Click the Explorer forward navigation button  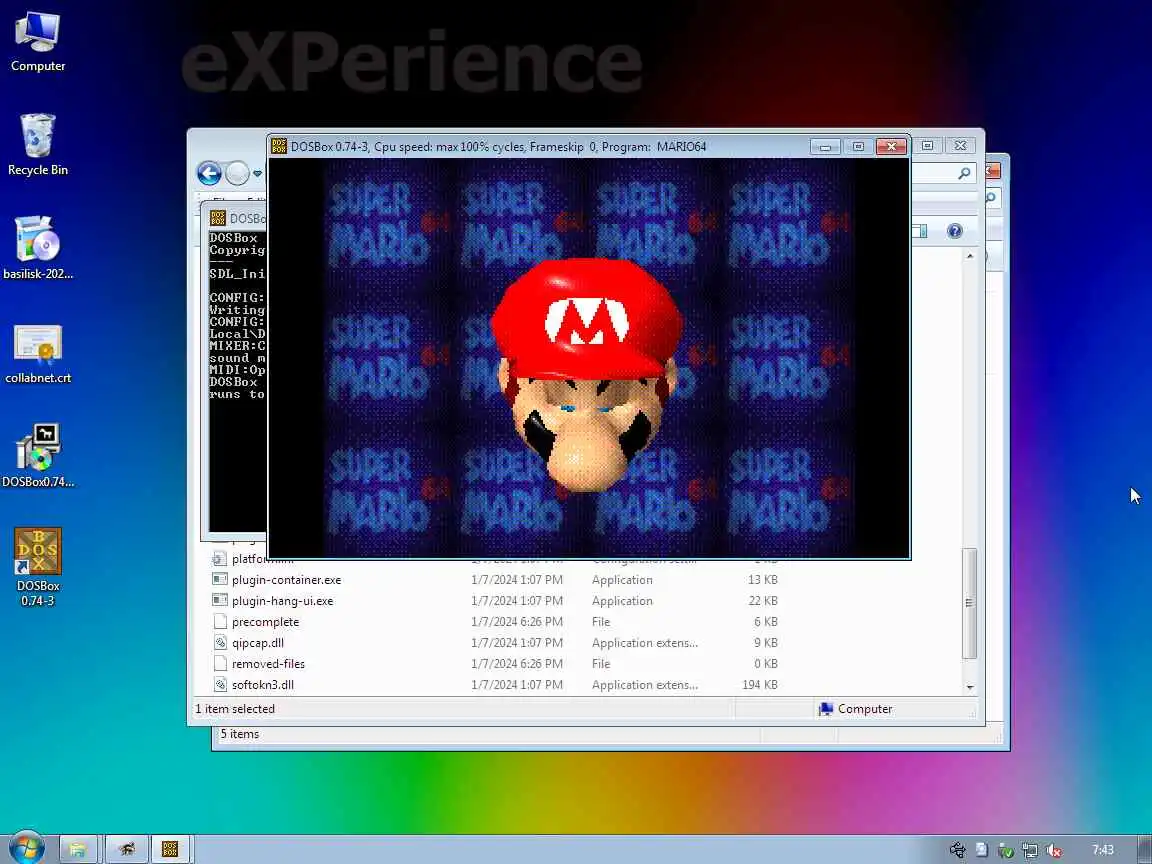(237, 173)
